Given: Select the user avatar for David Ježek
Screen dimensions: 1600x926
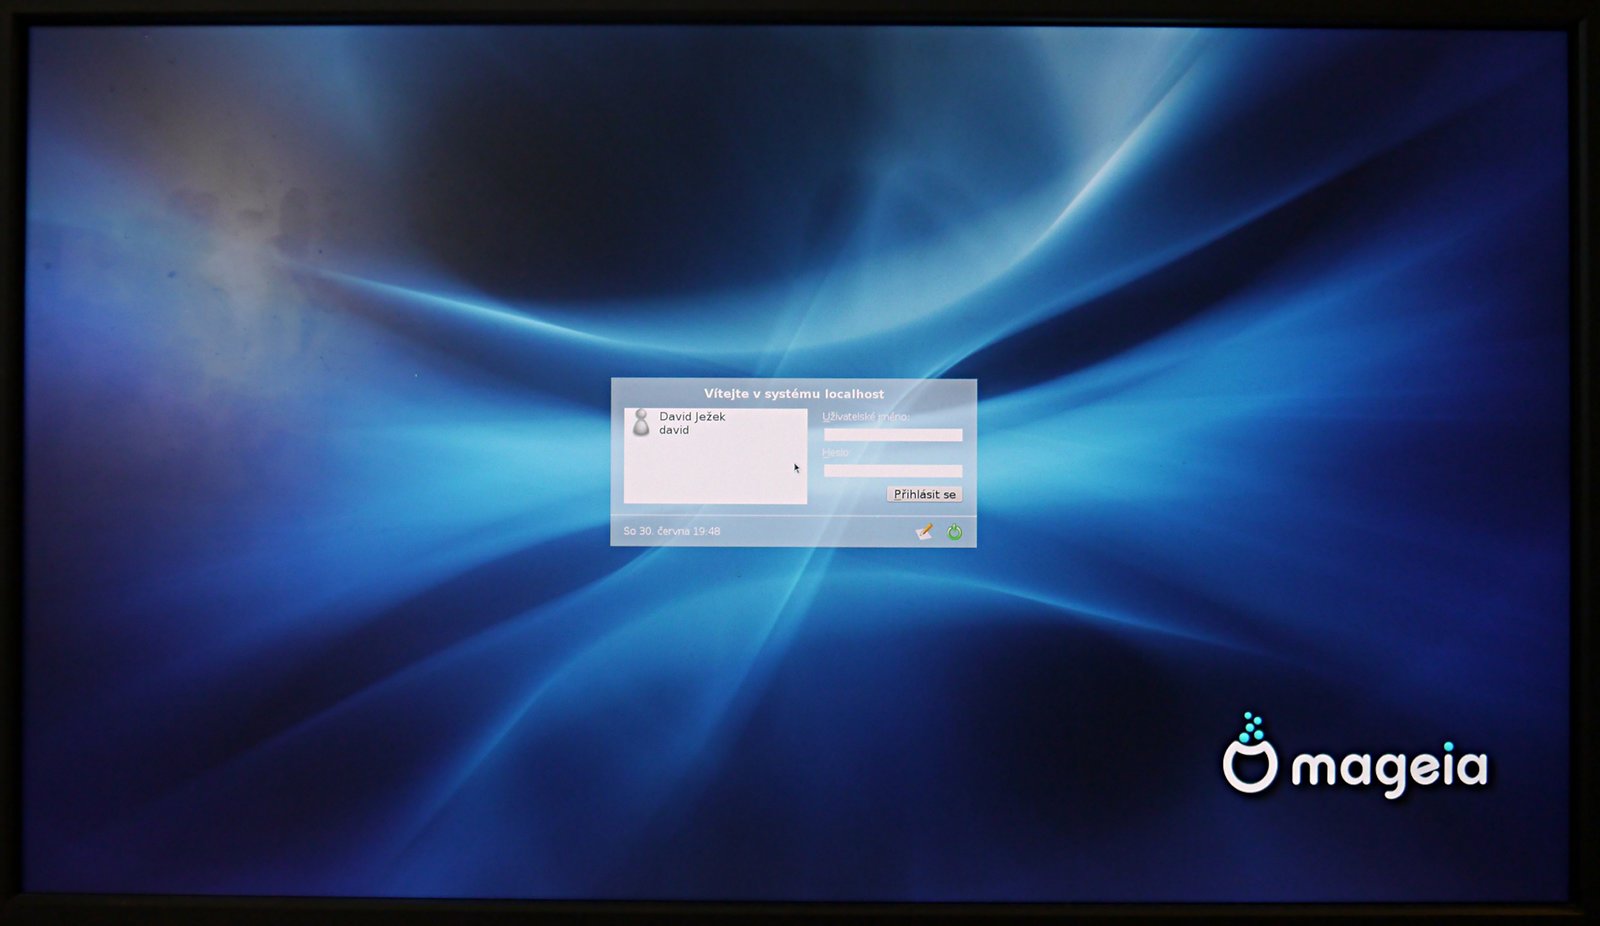Looking at the screenshot, I should coord(641,423).
